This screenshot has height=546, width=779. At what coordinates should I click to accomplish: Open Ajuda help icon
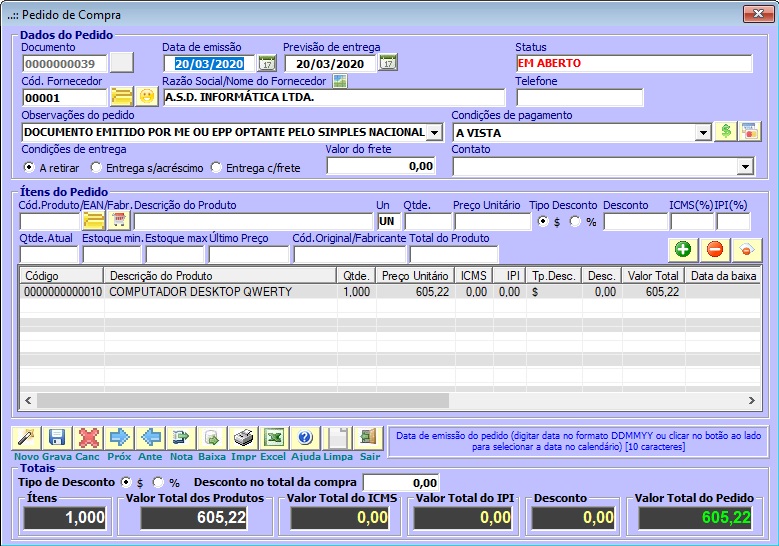(305, 438)
